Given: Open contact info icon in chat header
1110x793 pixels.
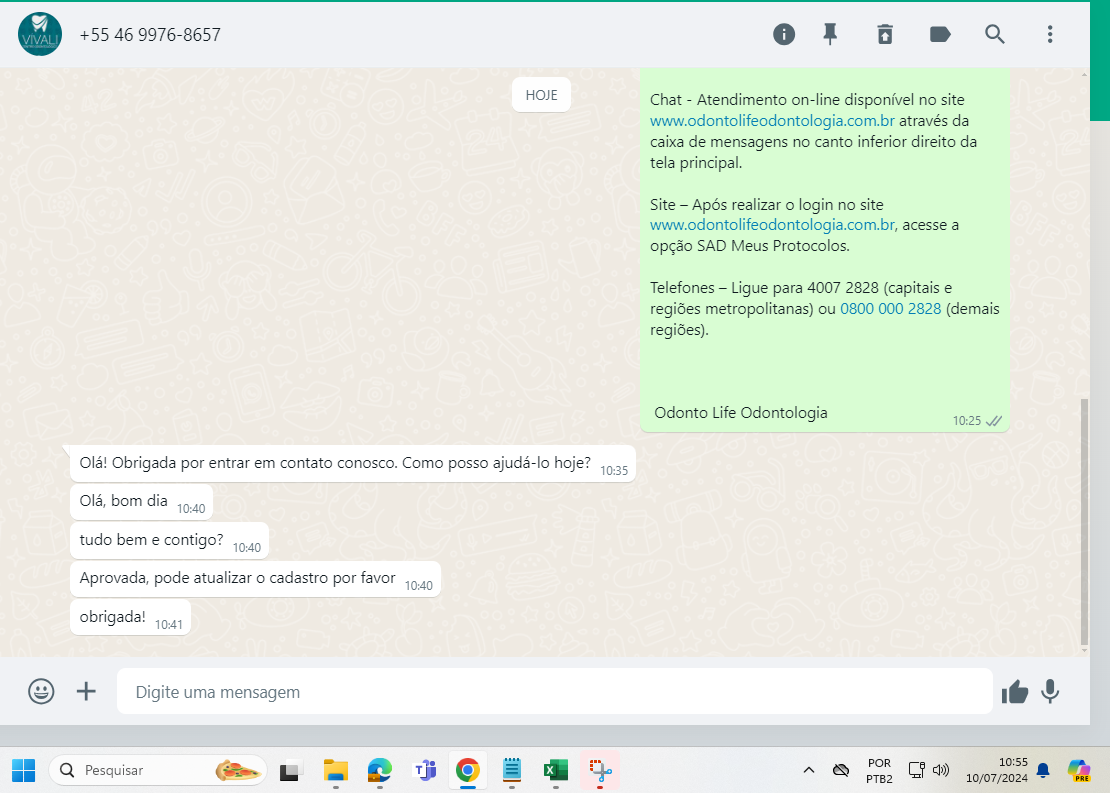Looking at the screenshot, I should [784, 34].
